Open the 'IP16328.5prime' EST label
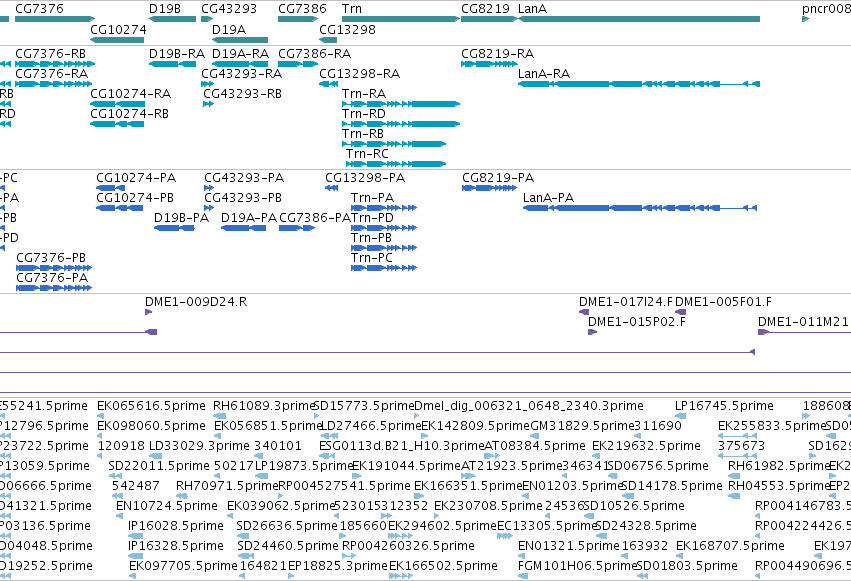Image resolution: width=851 pixels, height=581 pixels. [176, 547]
